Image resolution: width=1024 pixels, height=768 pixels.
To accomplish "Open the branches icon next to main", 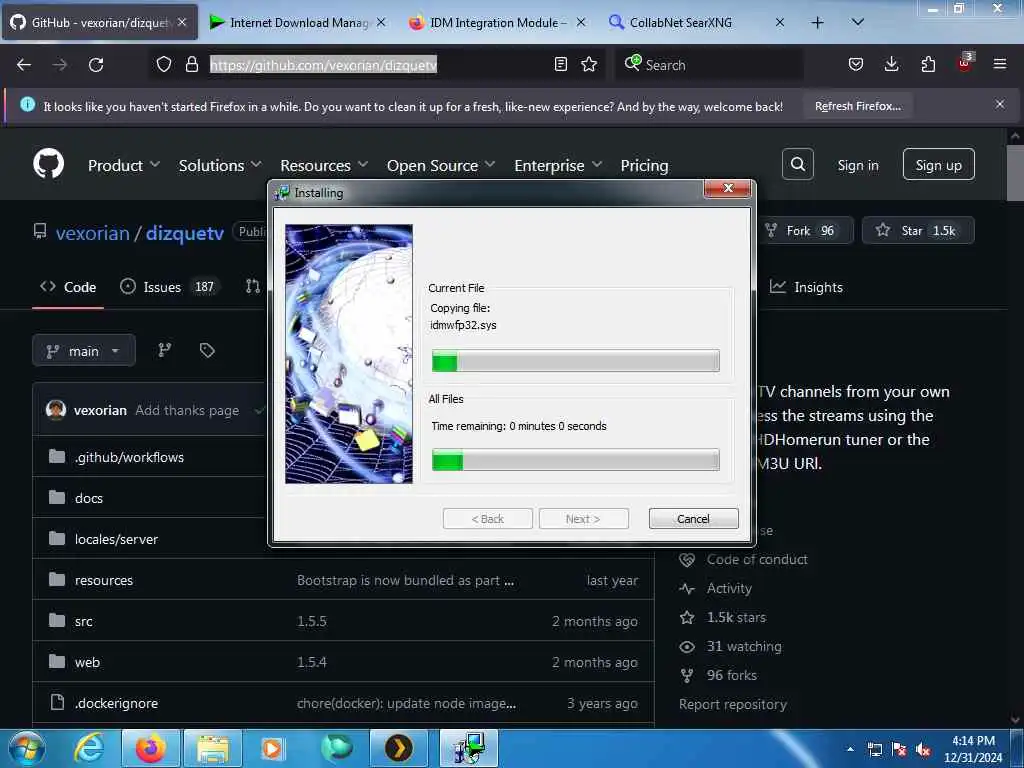I will pos(165,350).
